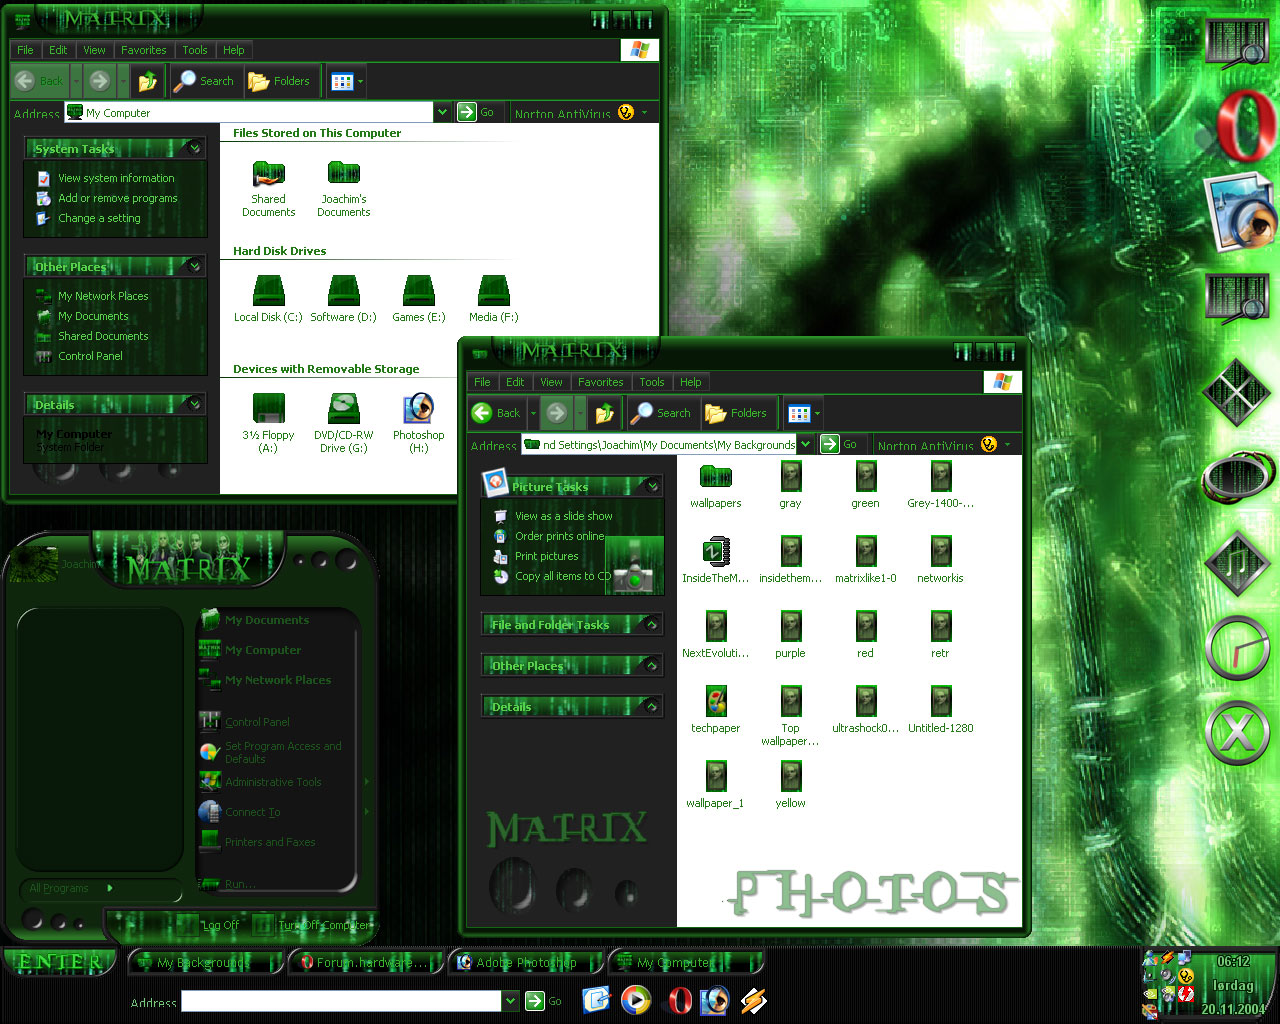
Task: Click Go next to My Backgrounds address
Action: 839,444
